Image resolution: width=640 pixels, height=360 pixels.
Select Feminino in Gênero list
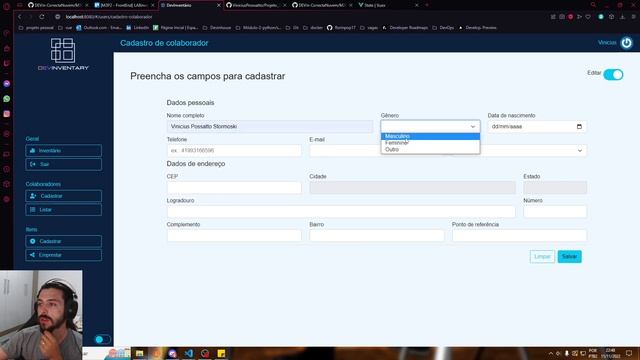[x=430, y=143]
